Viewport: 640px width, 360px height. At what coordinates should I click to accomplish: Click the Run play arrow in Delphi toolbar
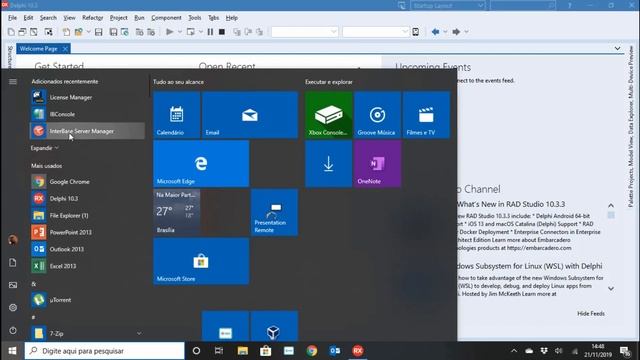click(x=170, y=32)
